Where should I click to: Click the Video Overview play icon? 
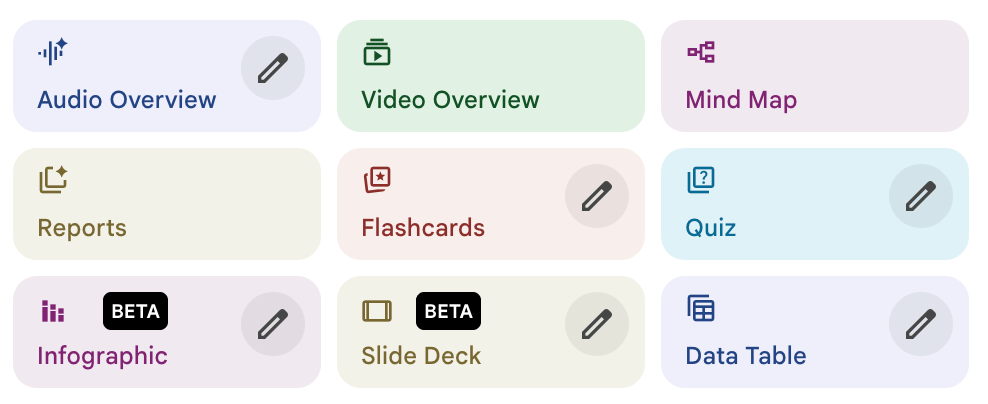(x=376, y=52)
